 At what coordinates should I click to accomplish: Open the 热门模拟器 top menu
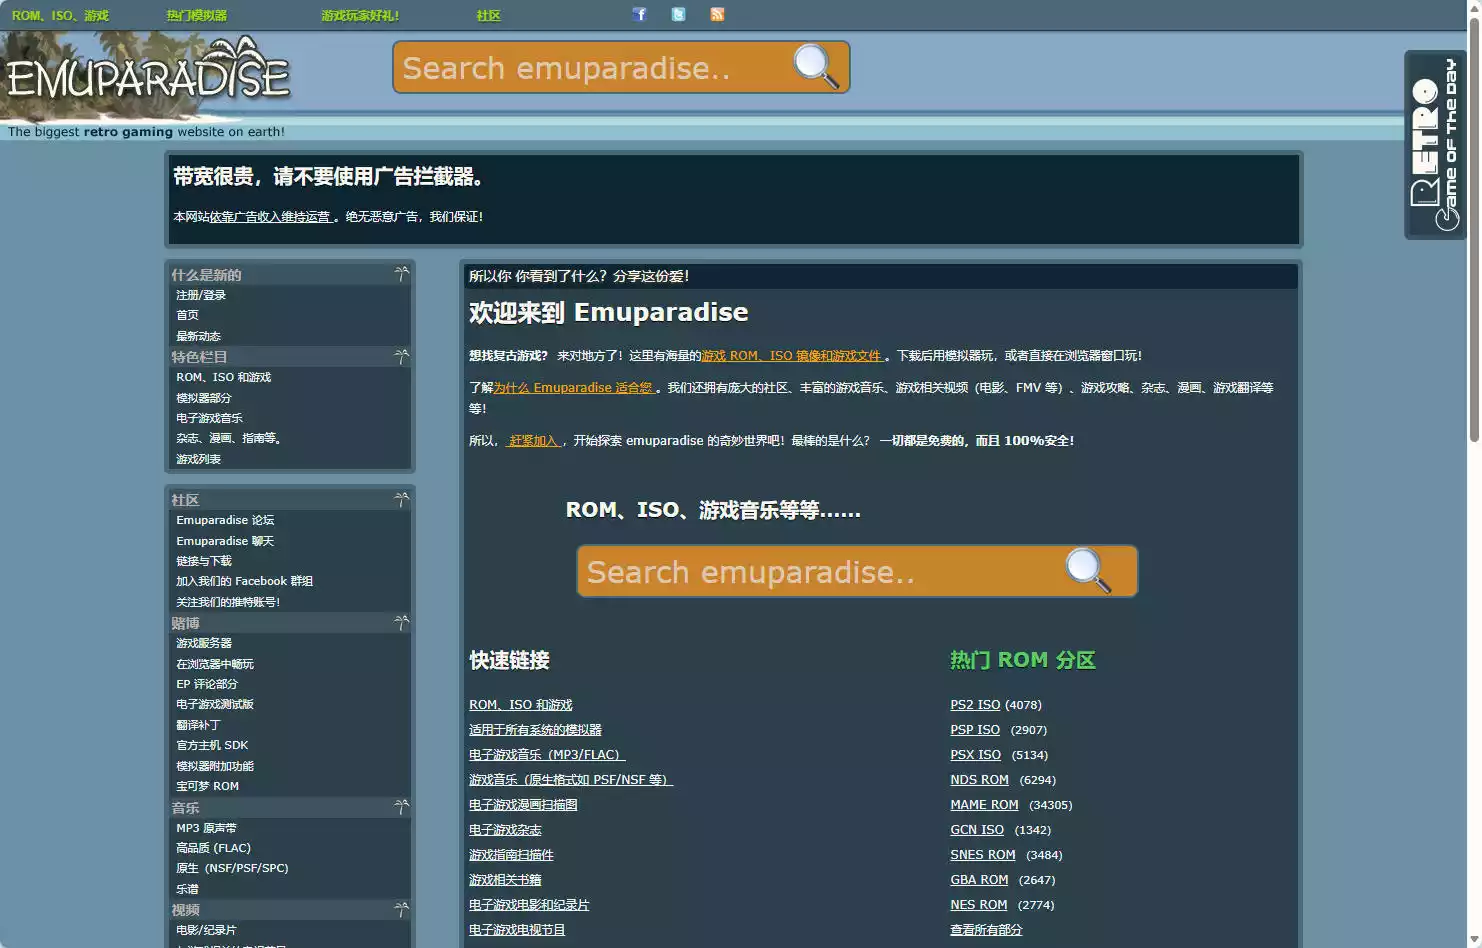(x=197, y=16)
